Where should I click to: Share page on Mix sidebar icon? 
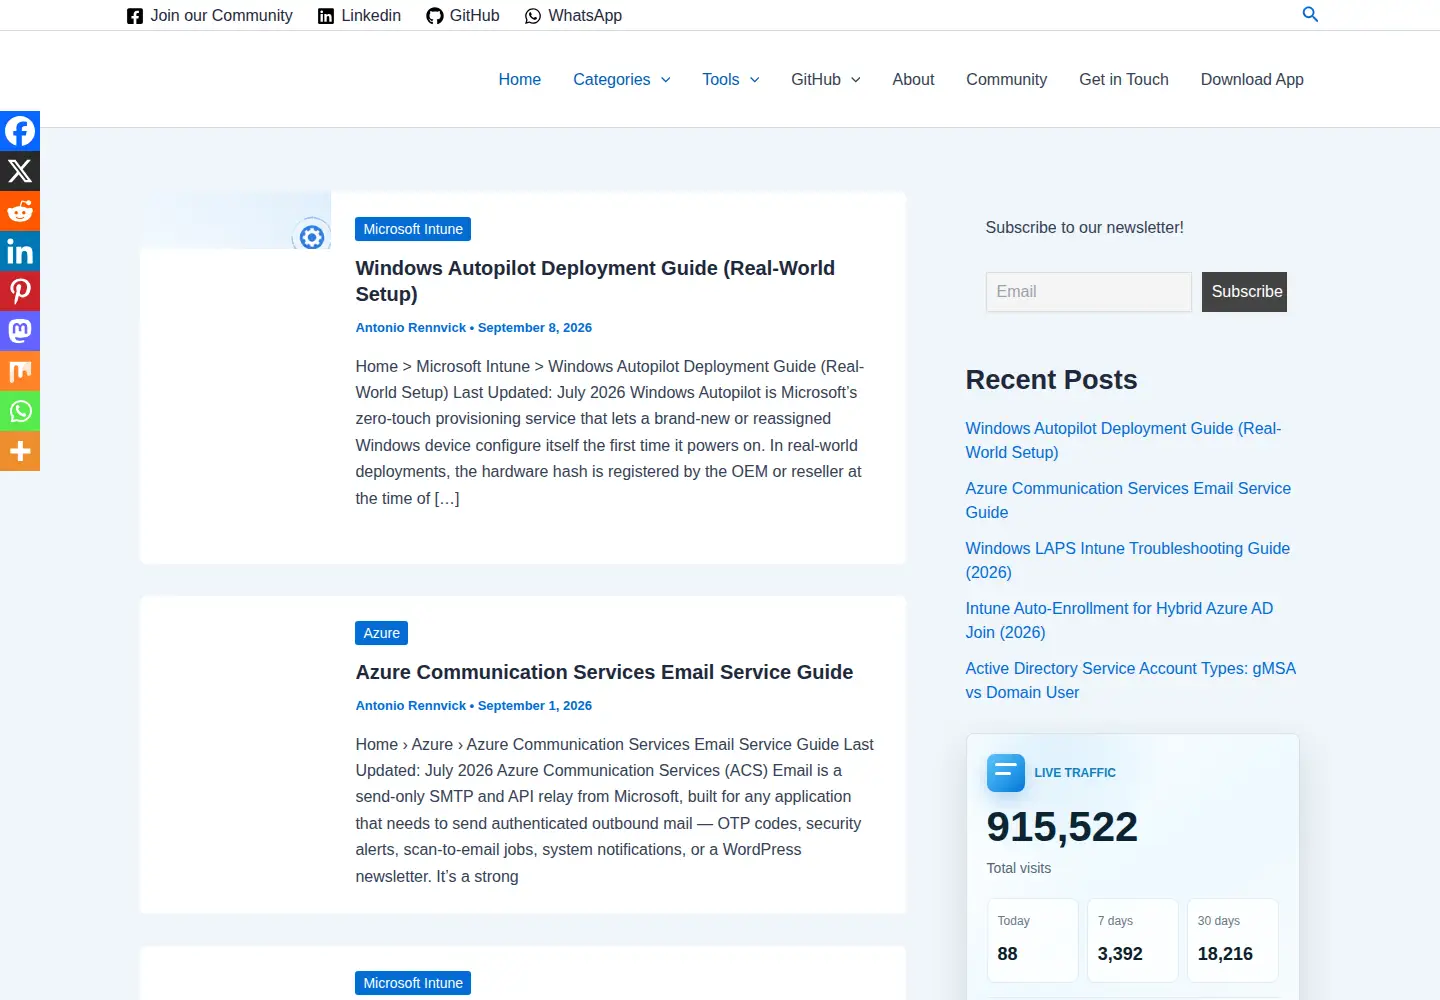[x=20, y=371]
